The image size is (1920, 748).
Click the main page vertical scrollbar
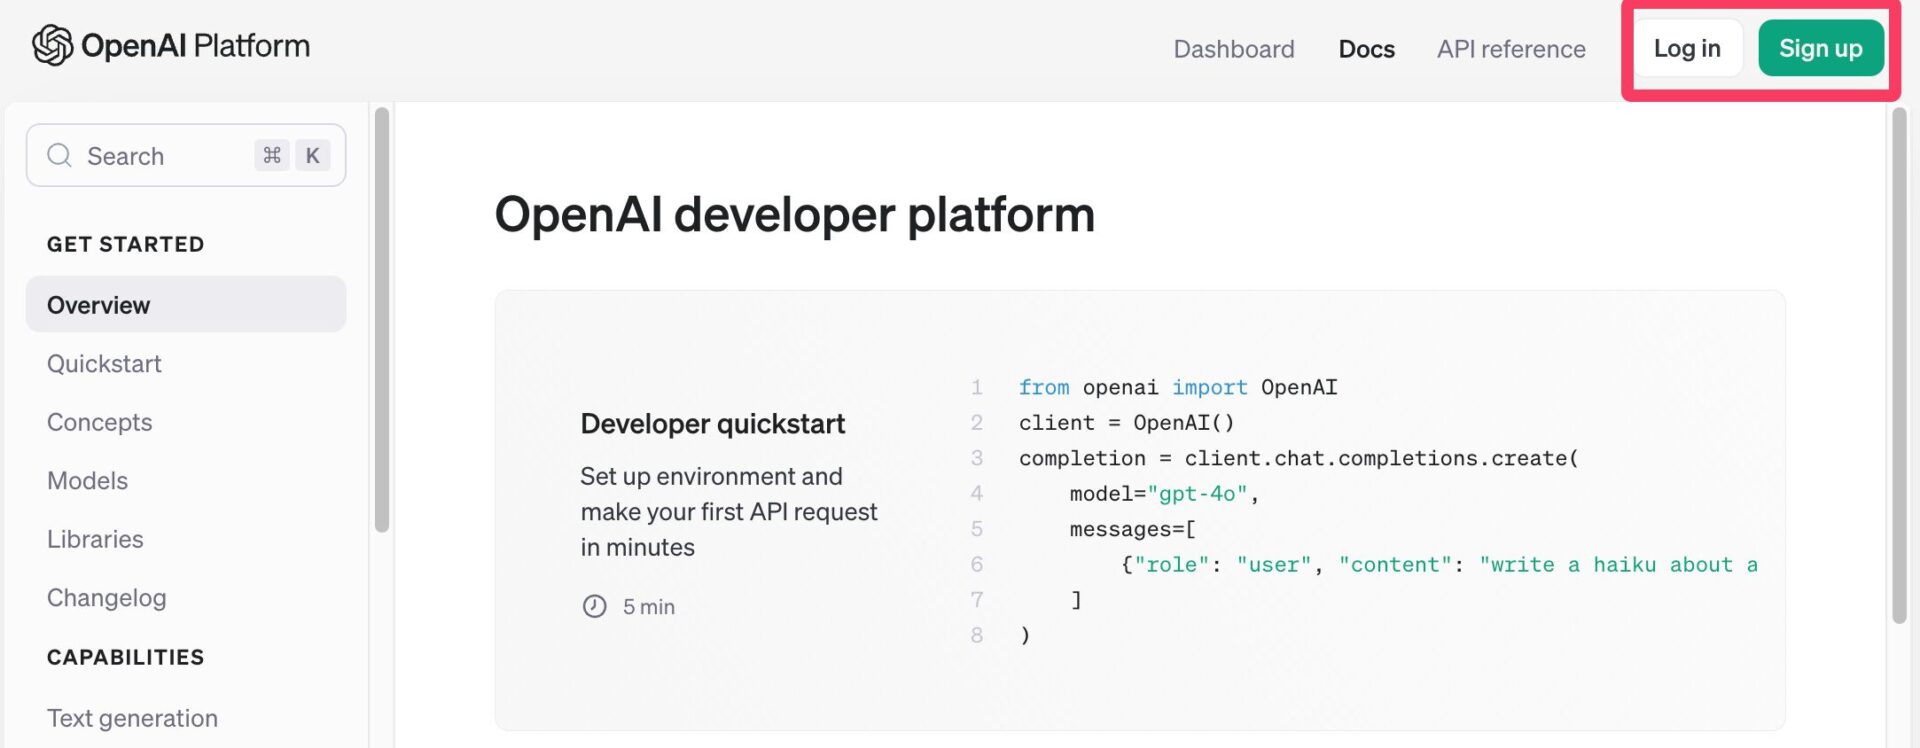pyautogui.click(x=1899, y=365)
